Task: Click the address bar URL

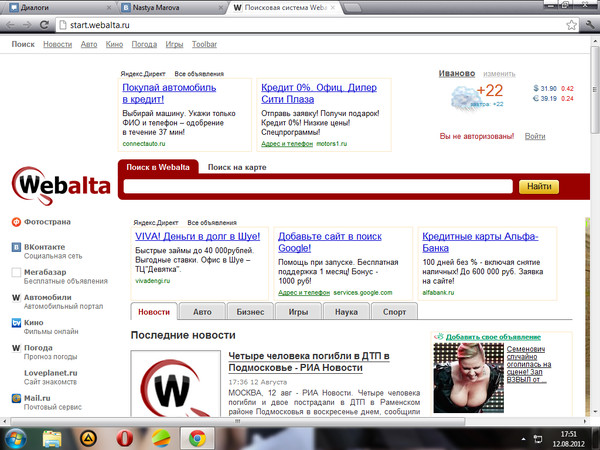Action: [99, 25]
